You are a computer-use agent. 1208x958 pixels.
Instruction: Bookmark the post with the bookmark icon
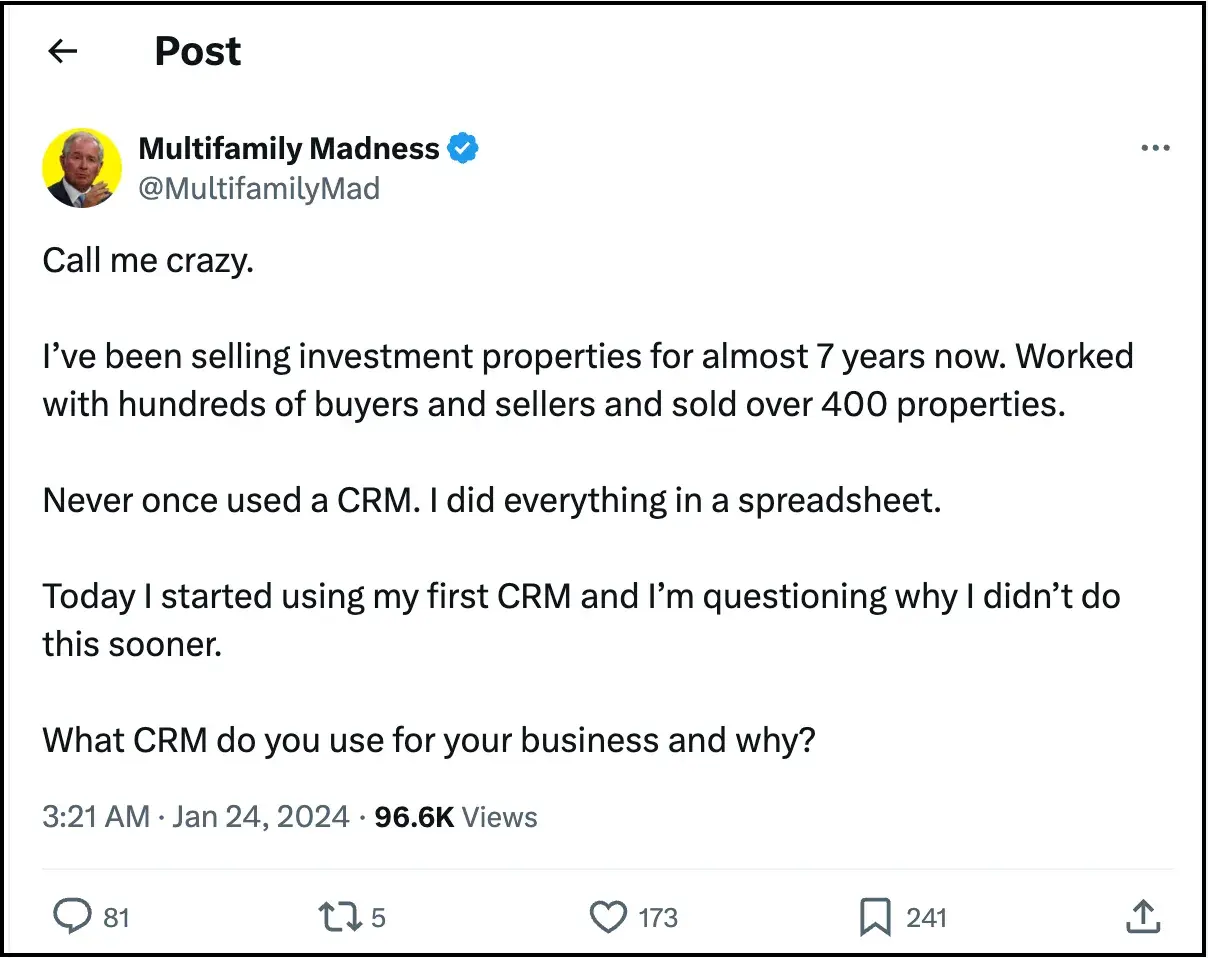875,917
